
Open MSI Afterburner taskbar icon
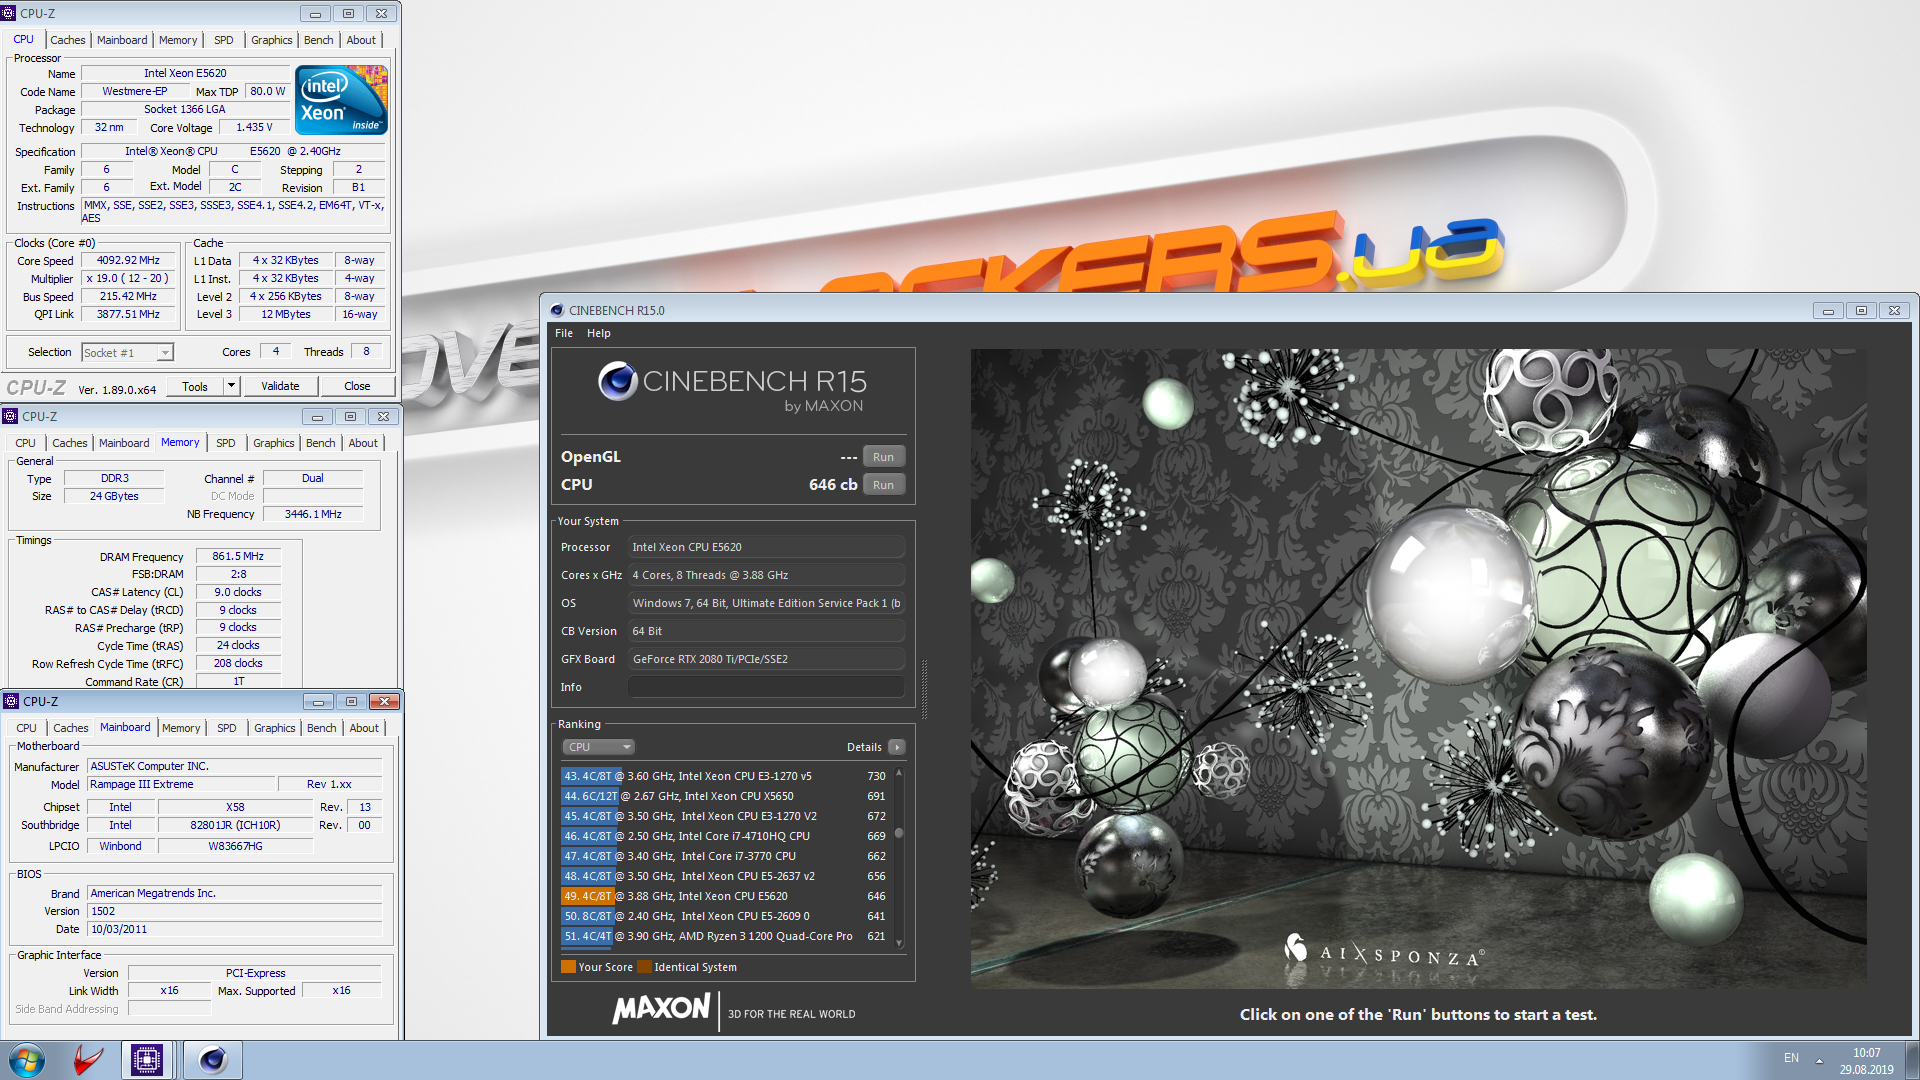88,1059
